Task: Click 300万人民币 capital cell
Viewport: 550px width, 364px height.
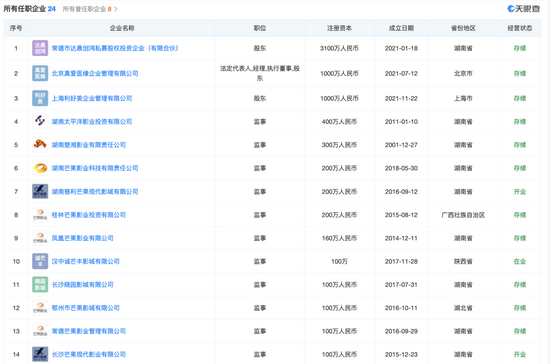Action: [x=339, y=144]
